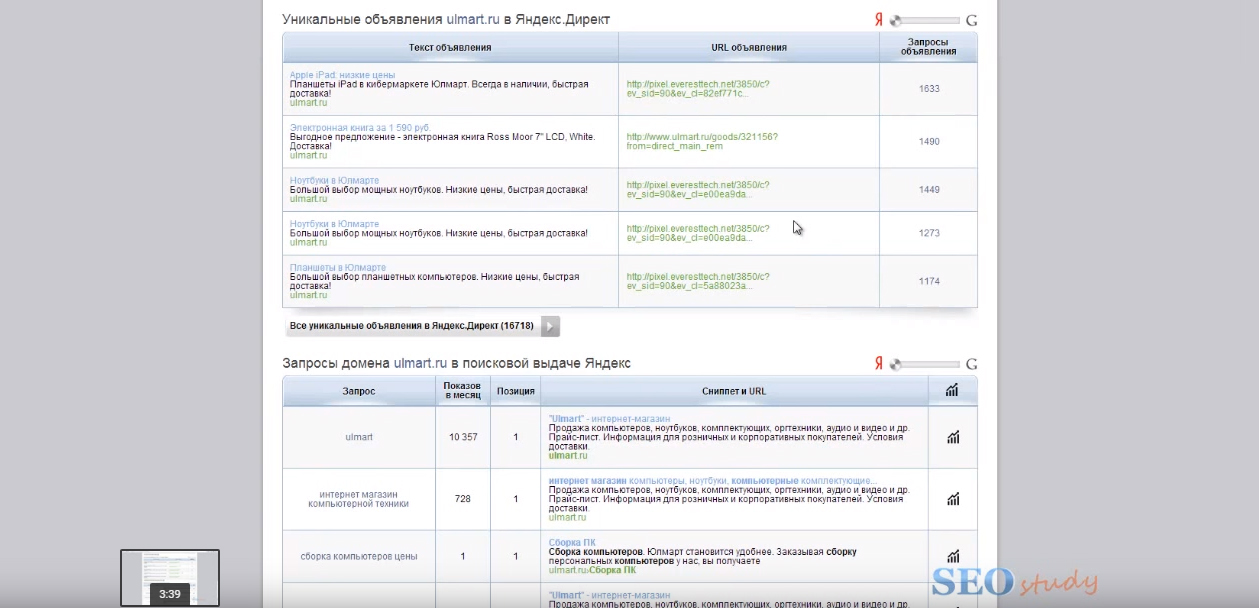Image resolution: width=1259 pixels, height=608 pixels.
Task: Click the video thumbnail showing 3:39
Action: click(x=170, y=577)
